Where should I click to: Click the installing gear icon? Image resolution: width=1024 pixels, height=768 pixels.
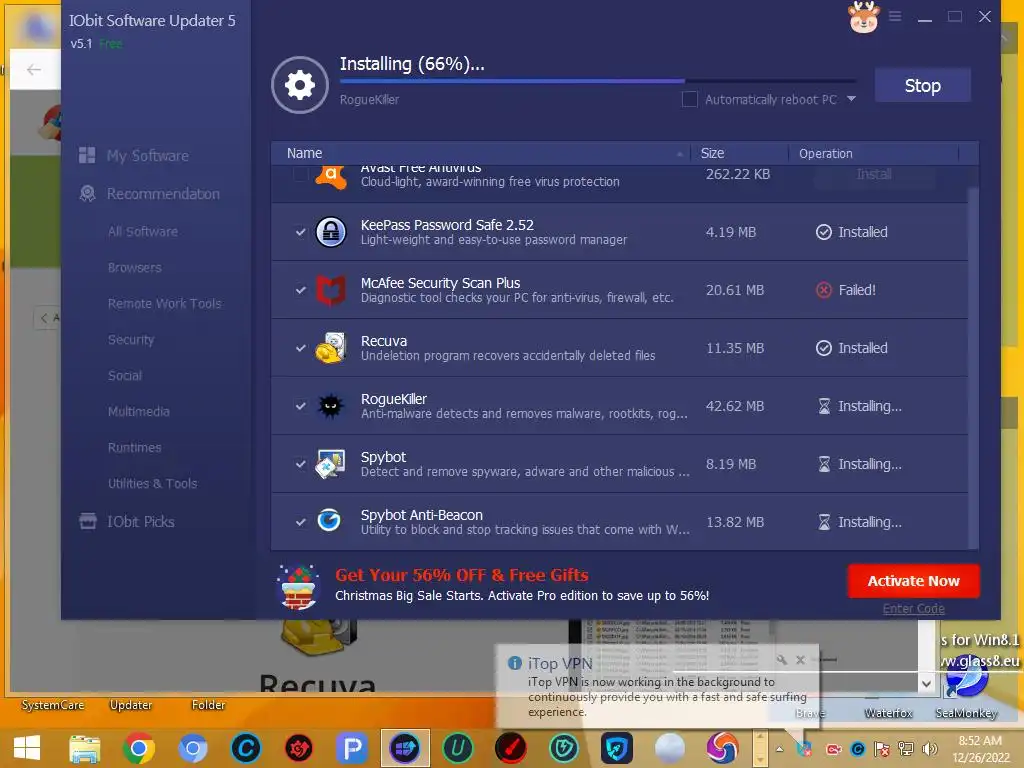point(300,85)
